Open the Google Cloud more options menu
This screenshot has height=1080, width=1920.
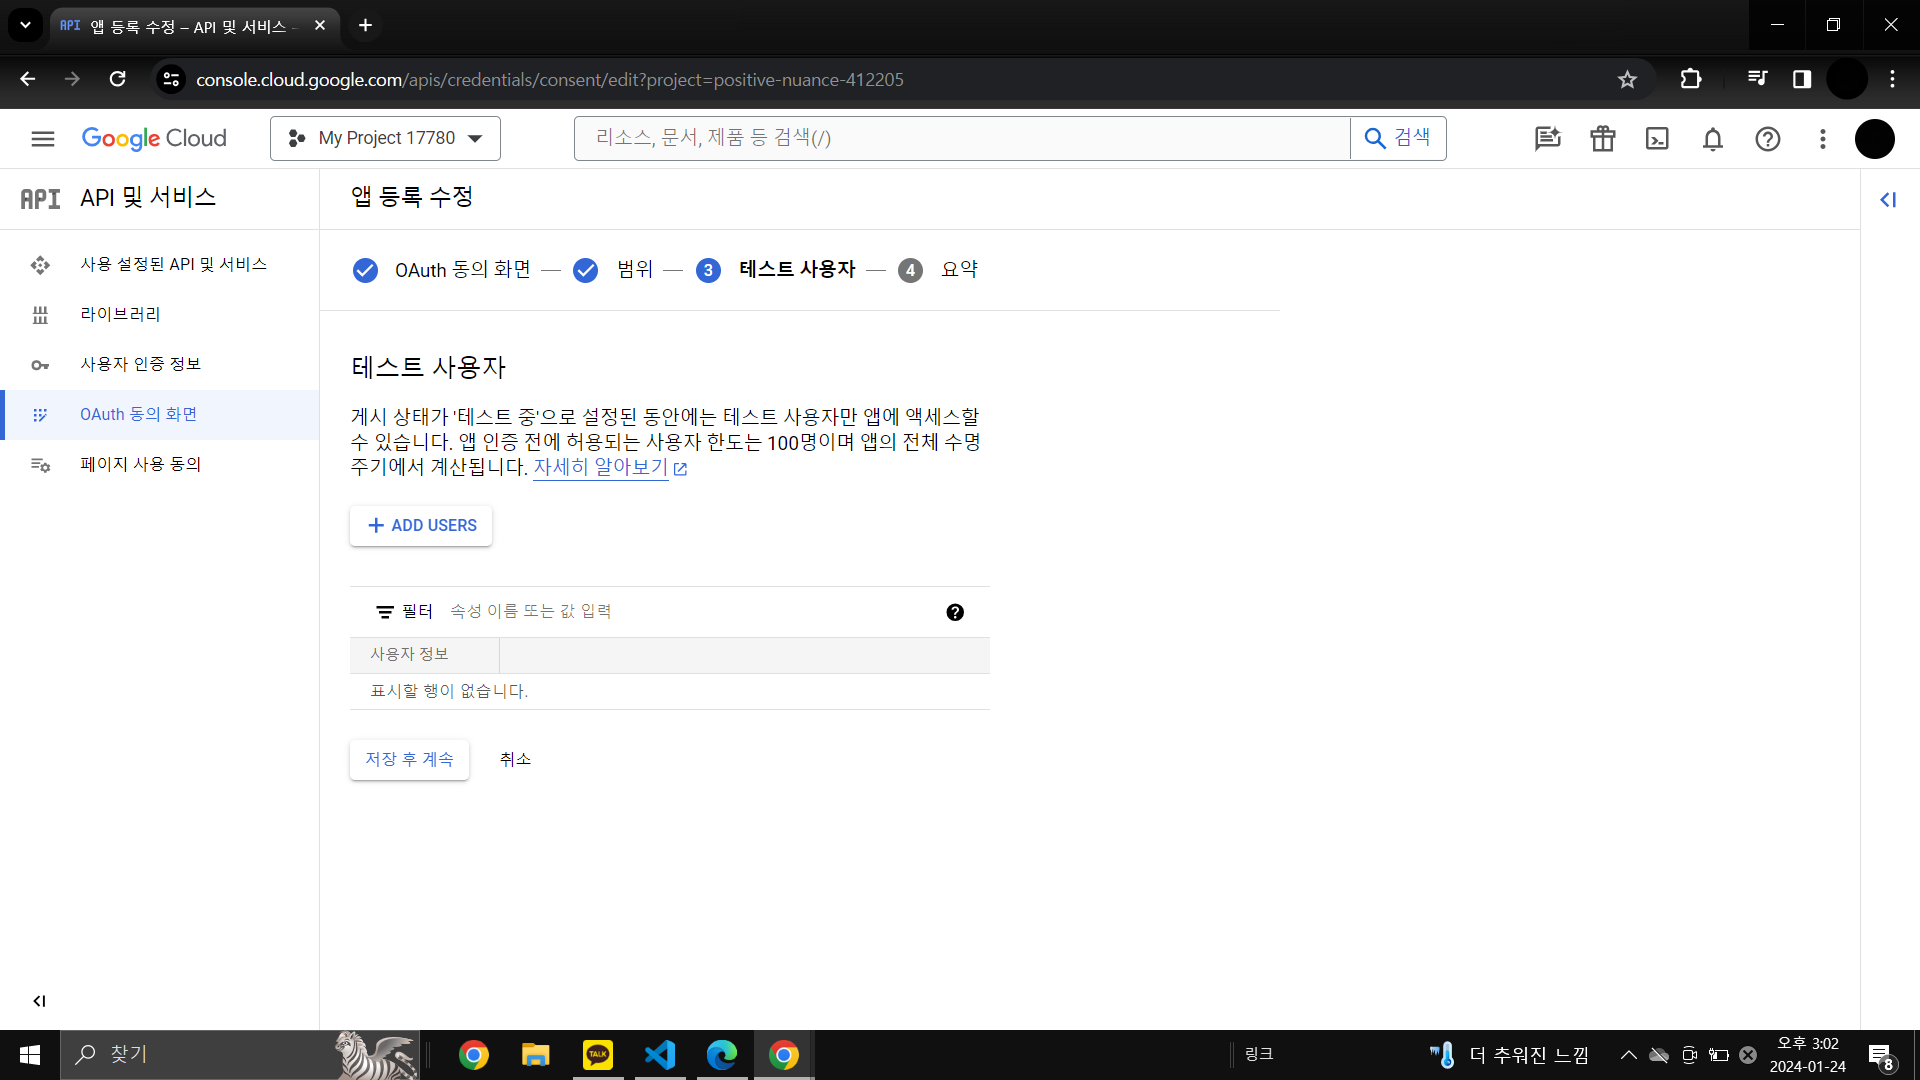coord(1822,139)
